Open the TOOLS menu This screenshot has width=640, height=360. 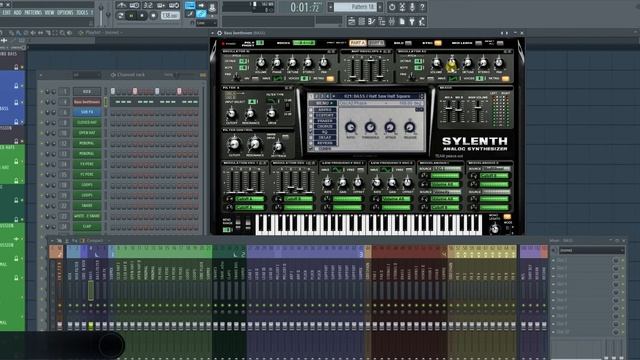[82, 13]
